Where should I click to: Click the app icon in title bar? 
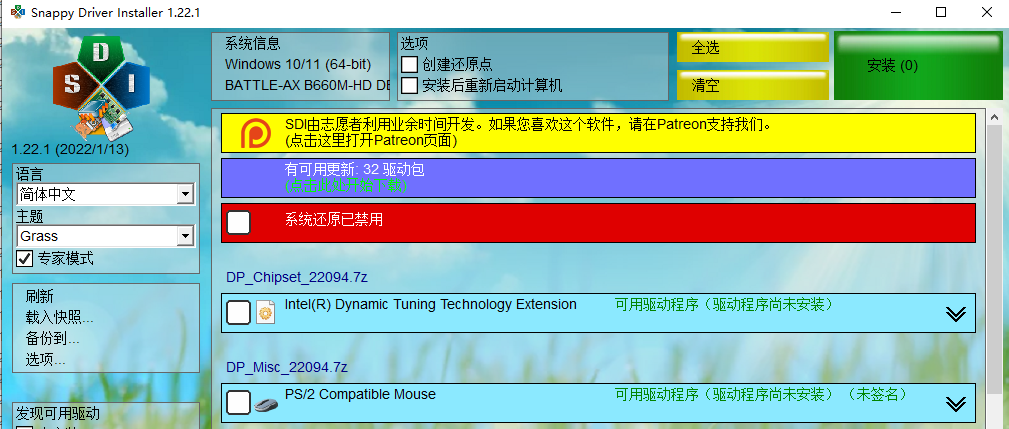pos(17,12)
